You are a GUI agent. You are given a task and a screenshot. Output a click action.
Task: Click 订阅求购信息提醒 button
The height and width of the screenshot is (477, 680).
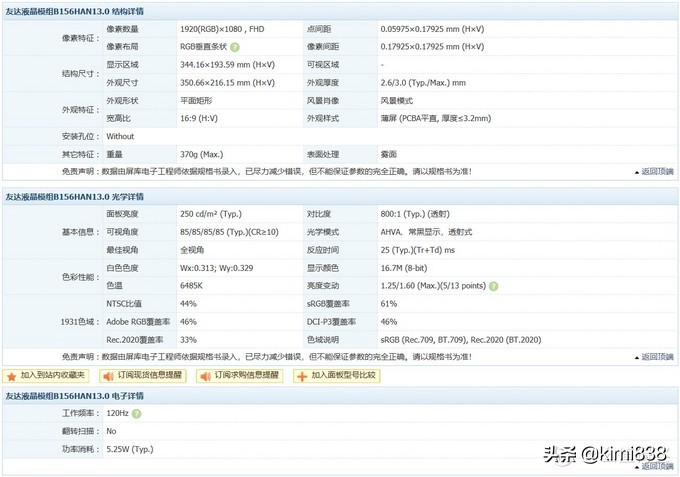(x=240, y=376)
